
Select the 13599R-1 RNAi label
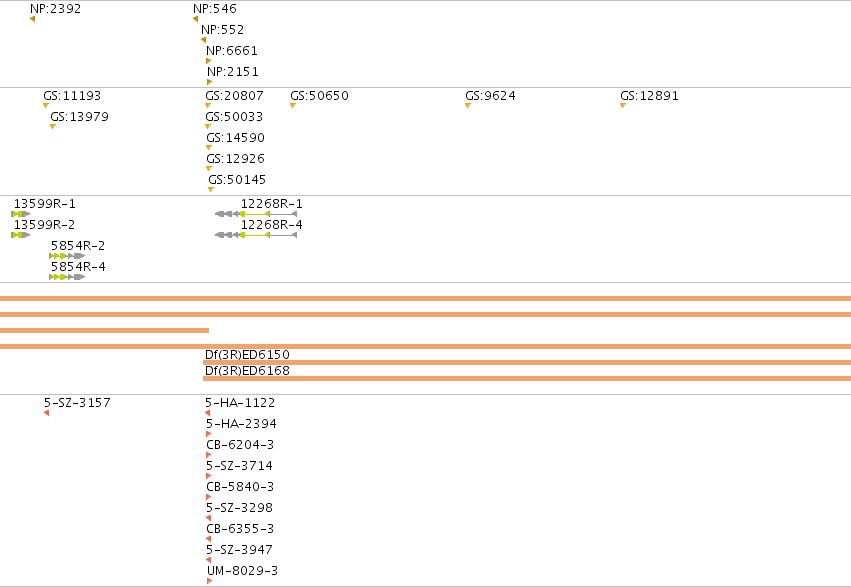45,204
